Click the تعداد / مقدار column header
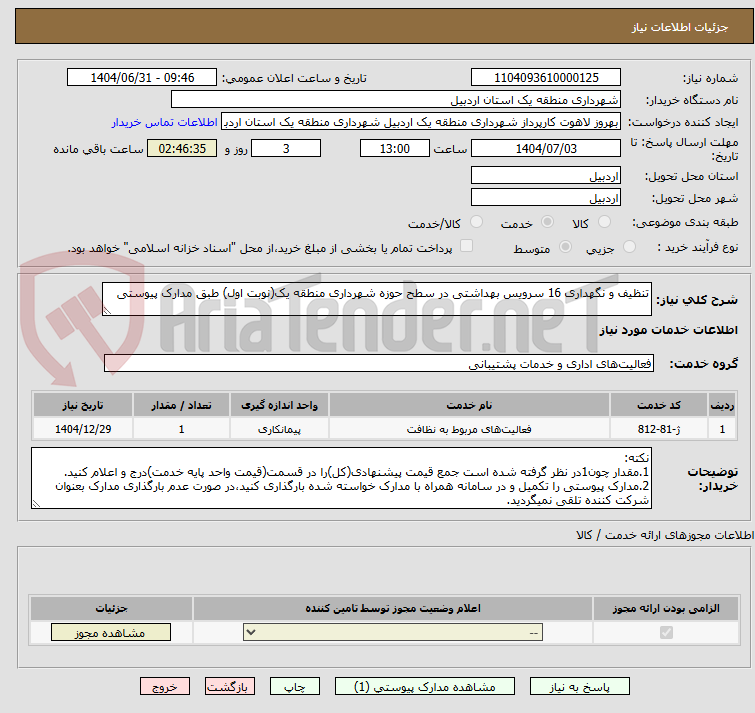 (182, 405)
